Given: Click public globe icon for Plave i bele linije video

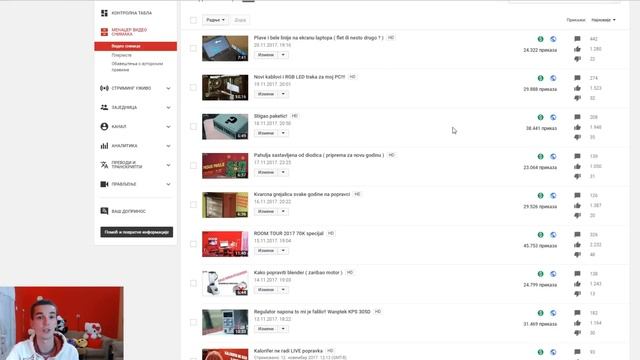Looking at the screenshot, I should pos(553,39).
